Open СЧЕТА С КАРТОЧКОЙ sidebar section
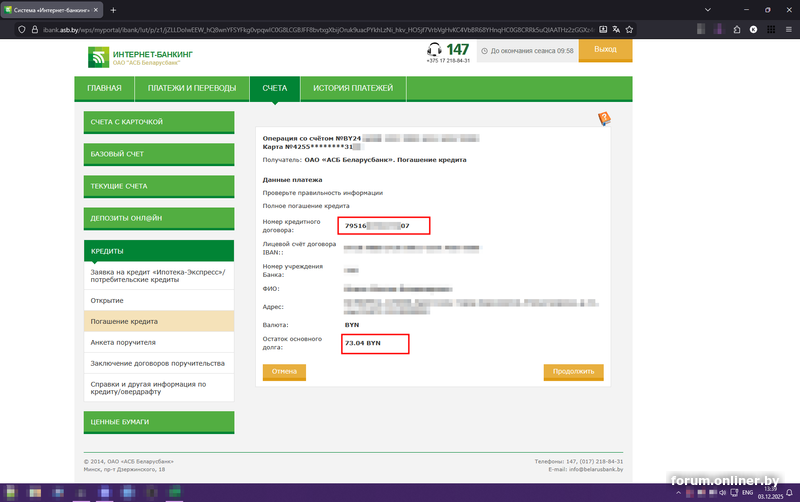 pyautogui.click(x=159, y=122)
